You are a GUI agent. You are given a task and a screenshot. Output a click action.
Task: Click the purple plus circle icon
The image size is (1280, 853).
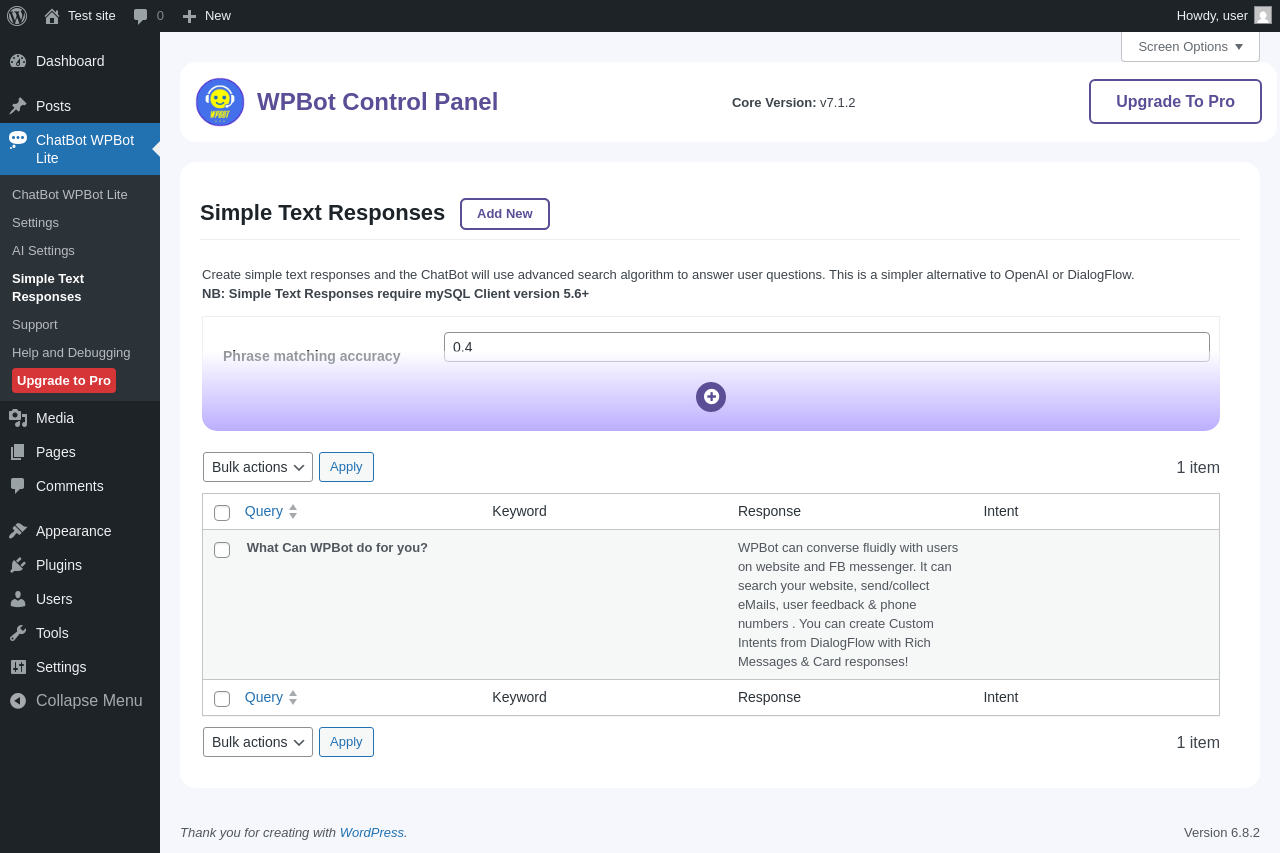pyautogui.click(x=711, y=397)
